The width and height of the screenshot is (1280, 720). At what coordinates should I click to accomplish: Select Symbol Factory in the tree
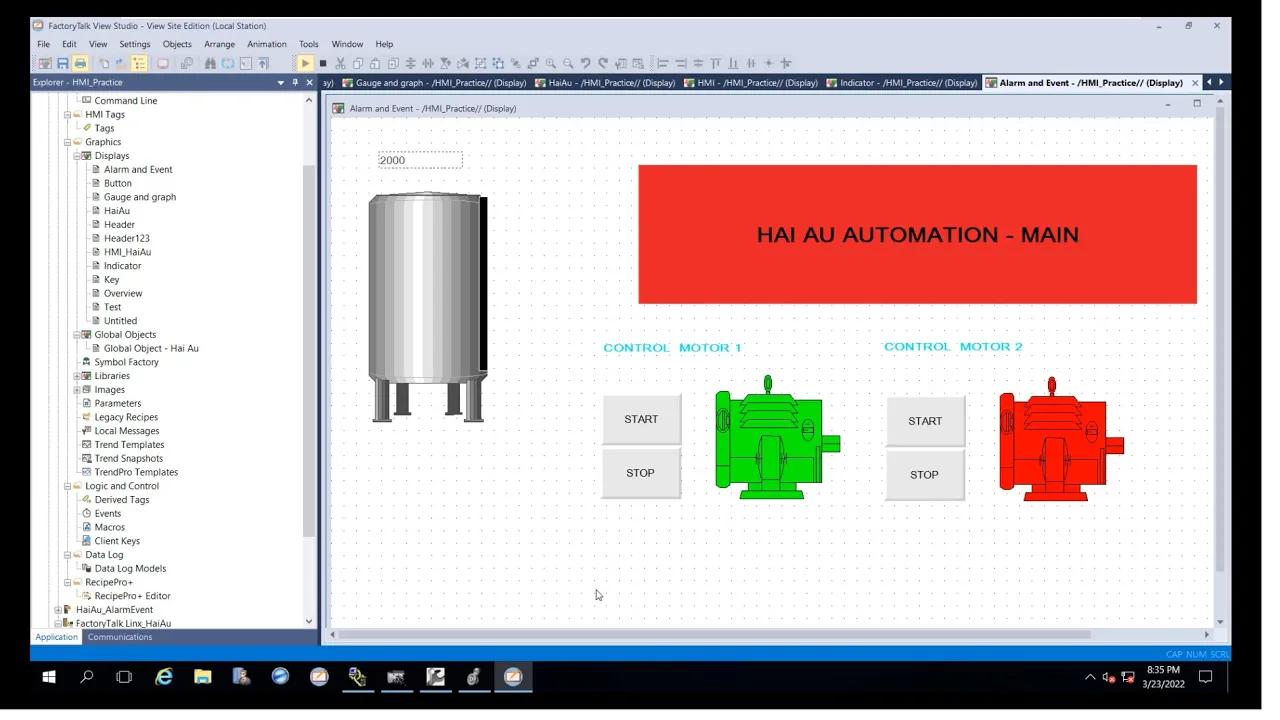click(x=126, y=362)
